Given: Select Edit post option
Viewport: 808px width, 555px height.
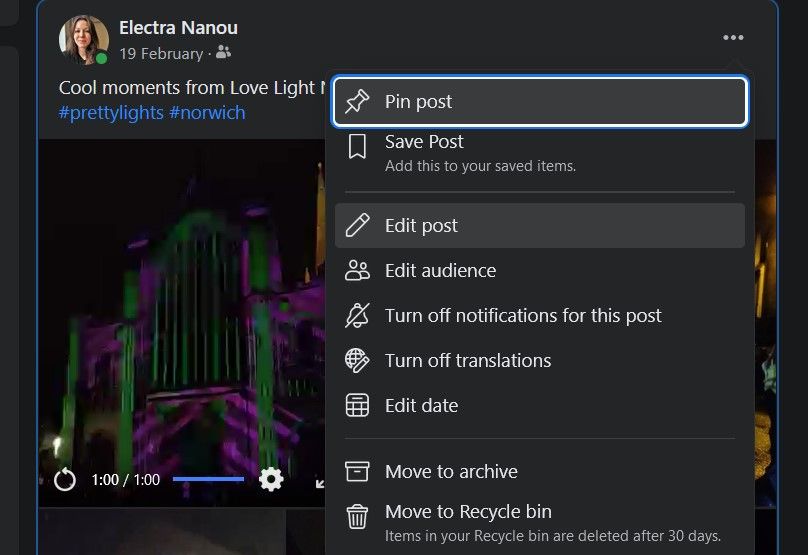Looking at the screenshot, I should 540,225.
